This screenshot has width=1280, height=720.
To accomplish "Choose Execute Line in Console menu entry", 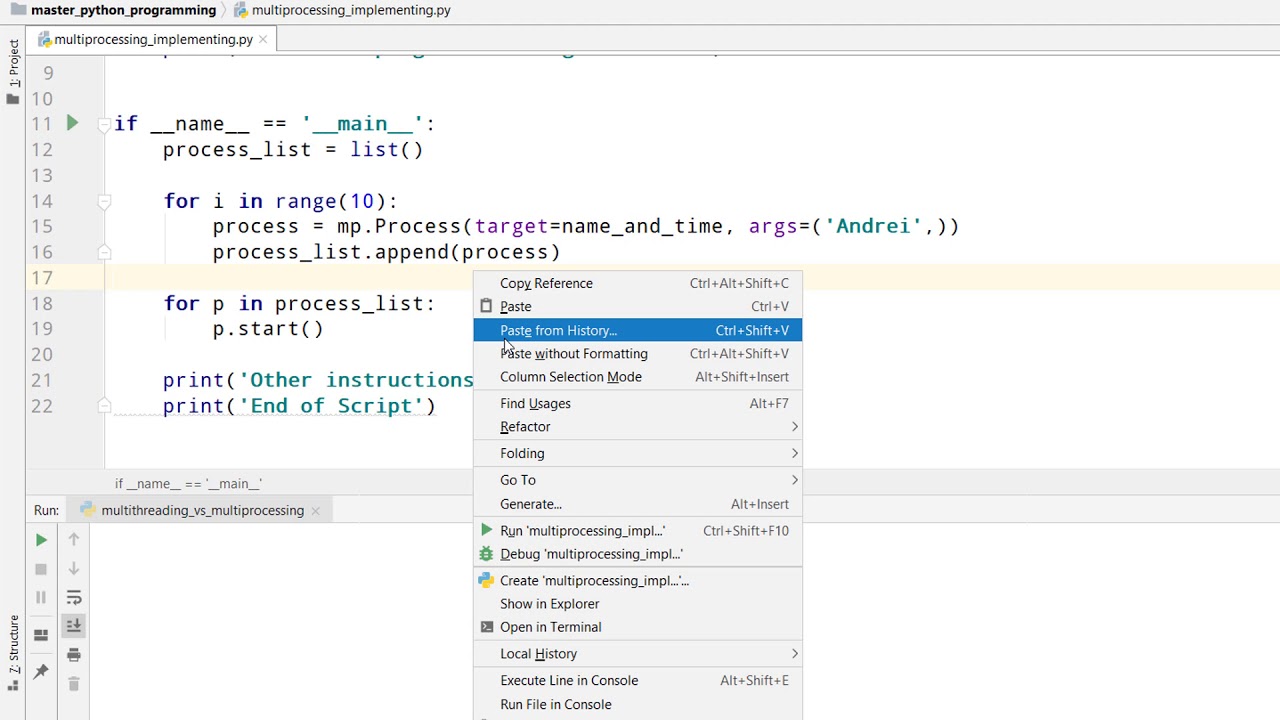I will (637, 680).
